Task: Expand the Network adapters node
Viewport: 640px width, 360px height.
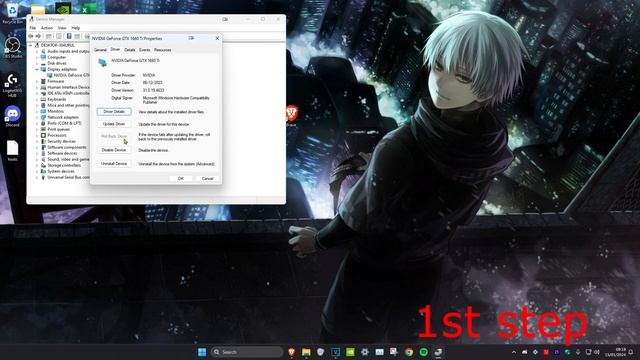Action: click(x=37, y=117)
